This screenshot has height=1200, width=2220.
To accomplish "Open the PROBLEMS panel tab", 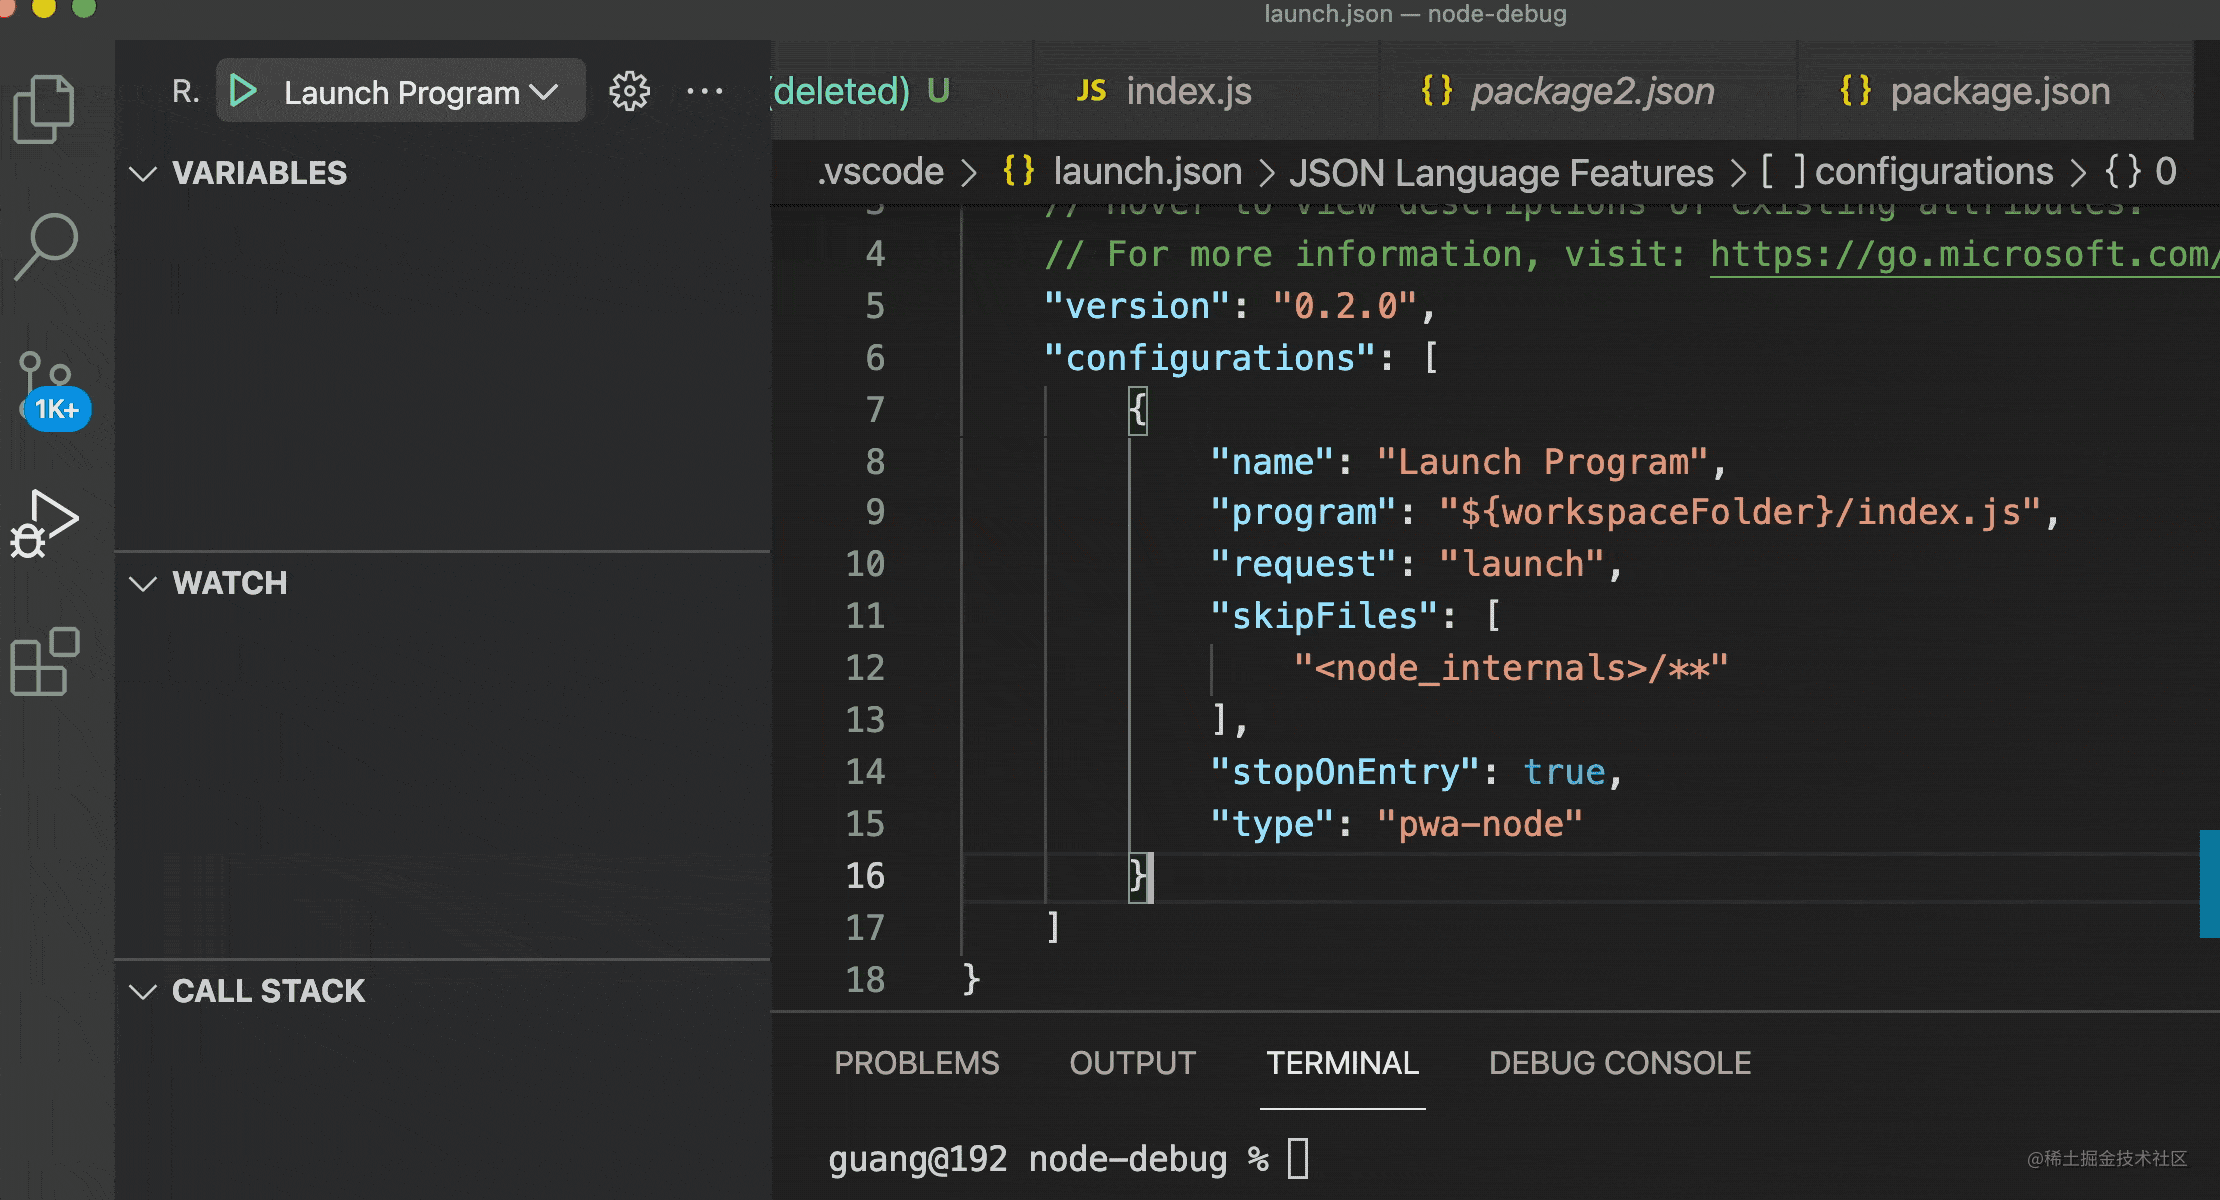I will pos(916,1062).
